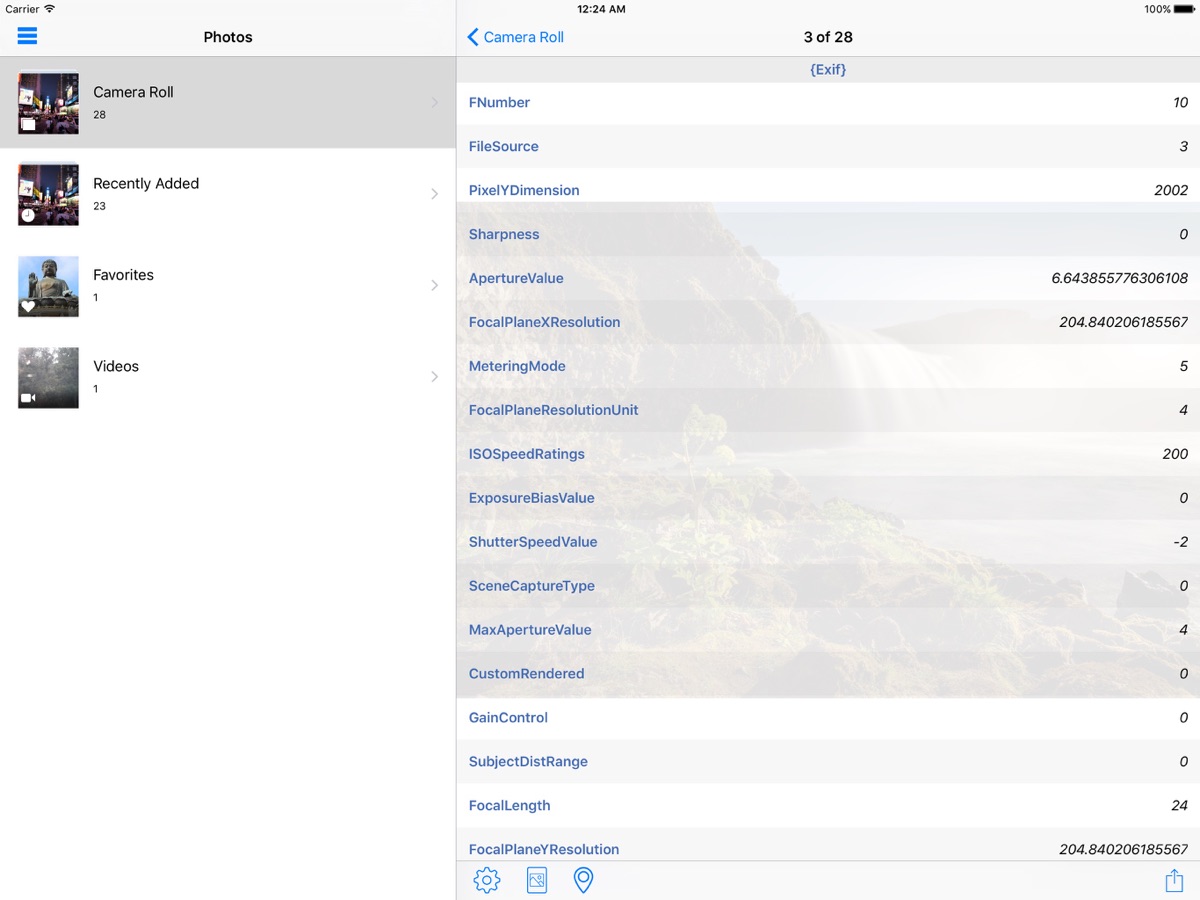Open the Favorites album Buddha thumbnail
Screen dimensions: 1200x900
click(48, 286)
